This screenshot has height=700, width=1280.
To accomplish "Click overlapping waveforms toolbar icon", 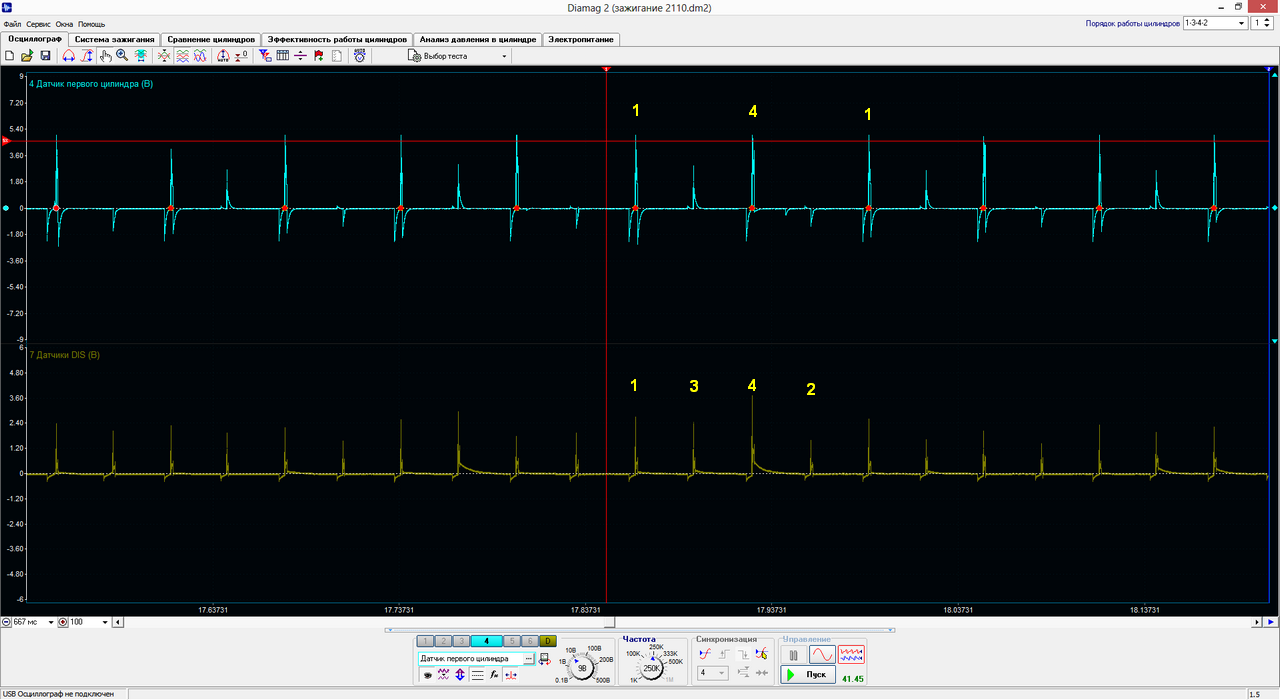I will tap(199, 56).
